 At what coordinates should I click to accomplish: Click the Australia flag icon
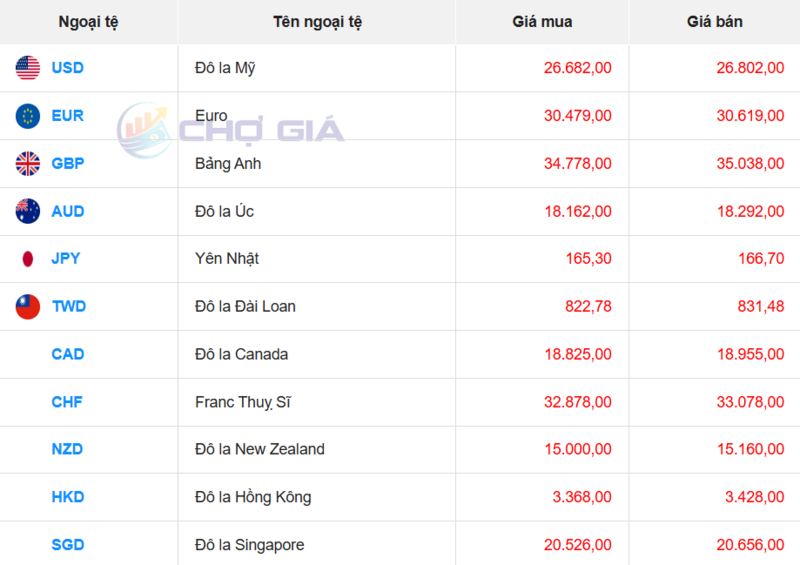pyautogui.click(x=28, y=211)
